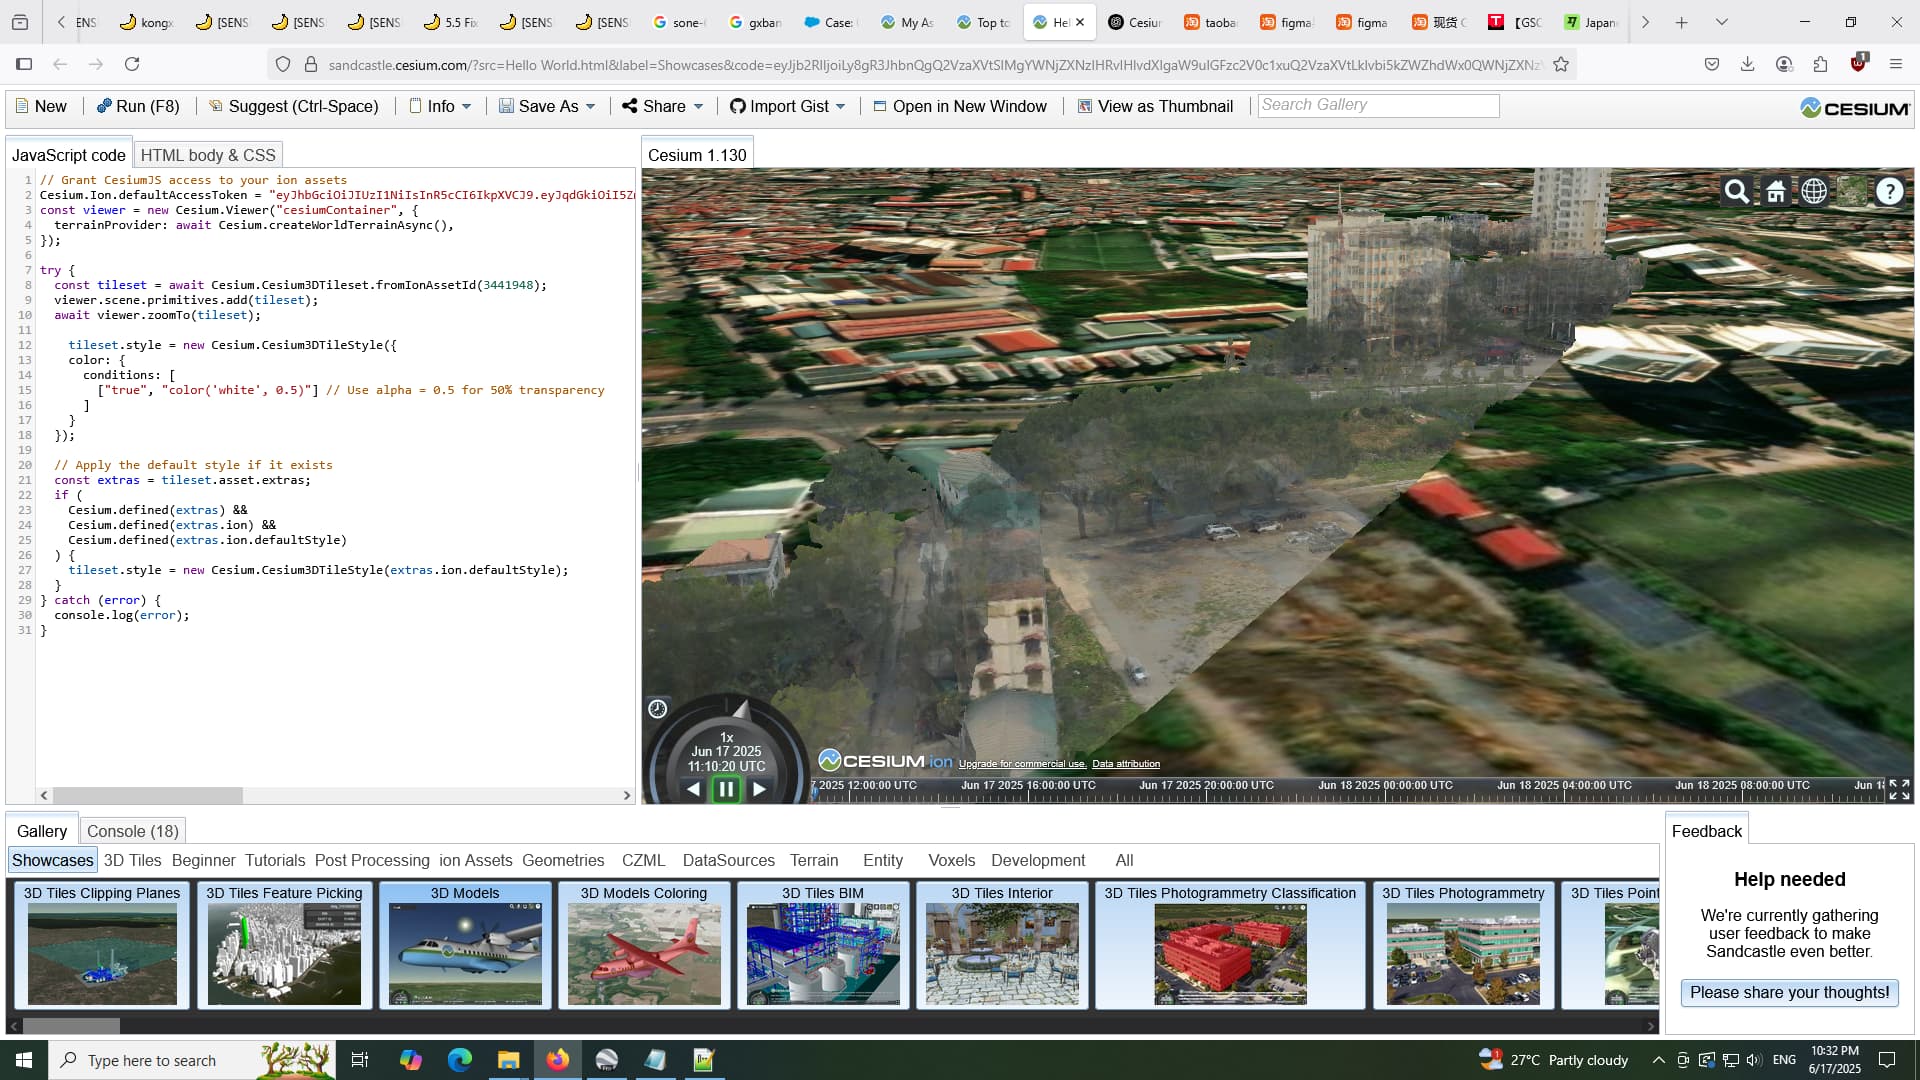Open 3D Tiles Feature Picking demo
The image size is (1920, 1080).
pyautogui.click(x=285, y=945)
